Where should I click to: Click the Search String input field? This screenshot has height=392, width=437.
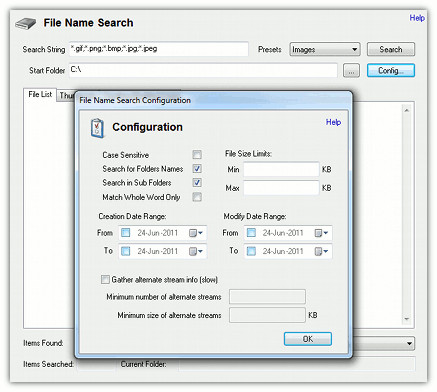pos(159,49)
